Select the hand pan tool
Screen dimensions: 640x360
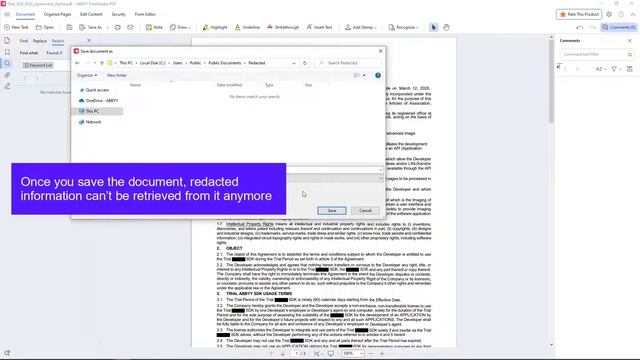(x=446, y=27)
